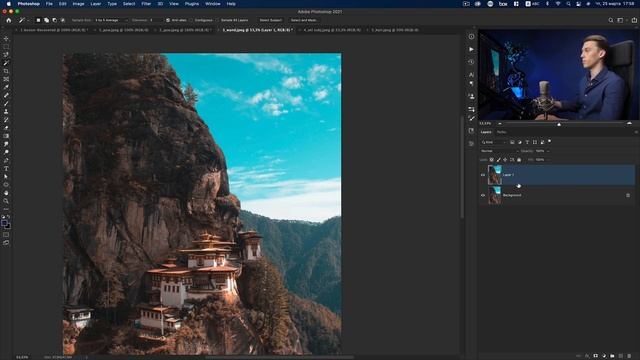Open the Apple menu

click(x=9, y=4)
